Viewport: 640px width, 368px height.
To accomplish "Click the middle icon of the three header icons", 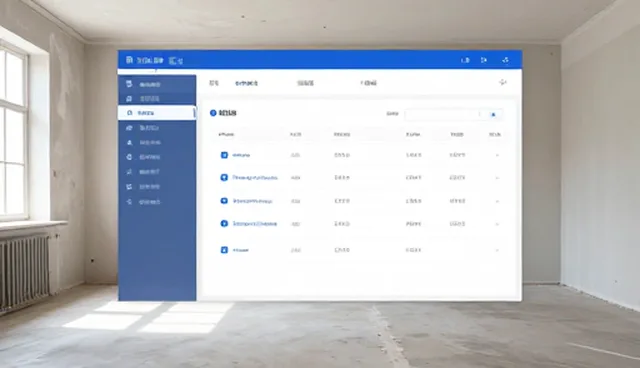I will [x=484, y=60].
